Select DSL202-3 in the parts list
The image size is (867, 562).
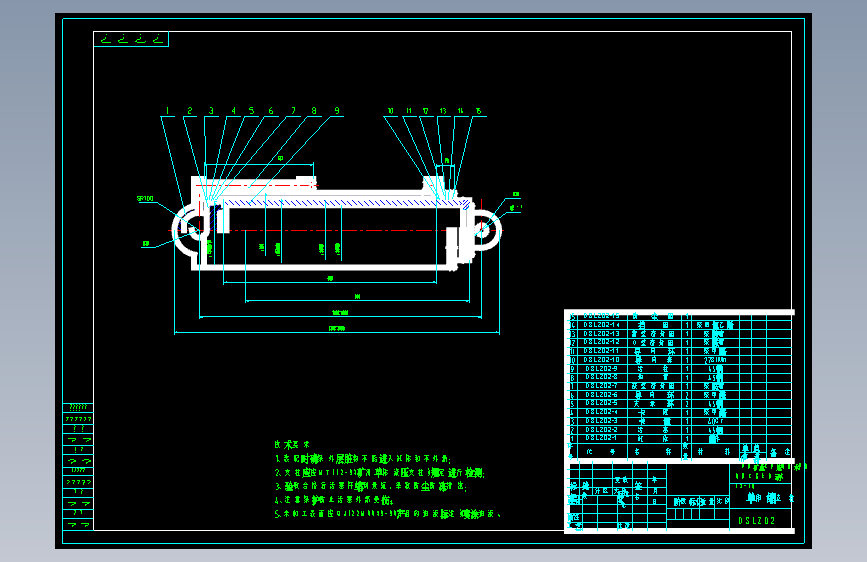[x=602, y=421]
